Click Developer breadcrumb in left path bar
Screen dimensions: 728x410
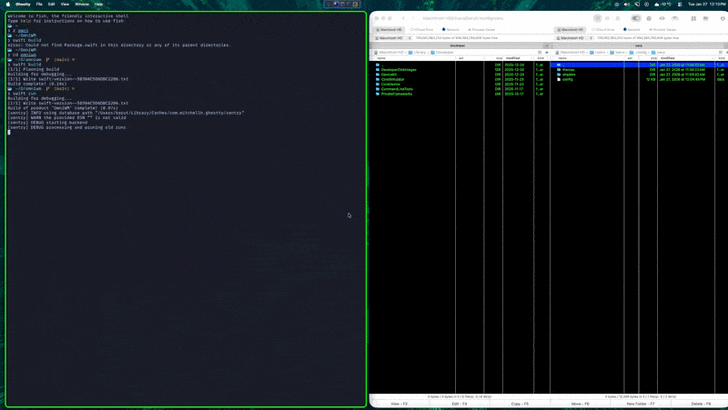pos(444,52)
